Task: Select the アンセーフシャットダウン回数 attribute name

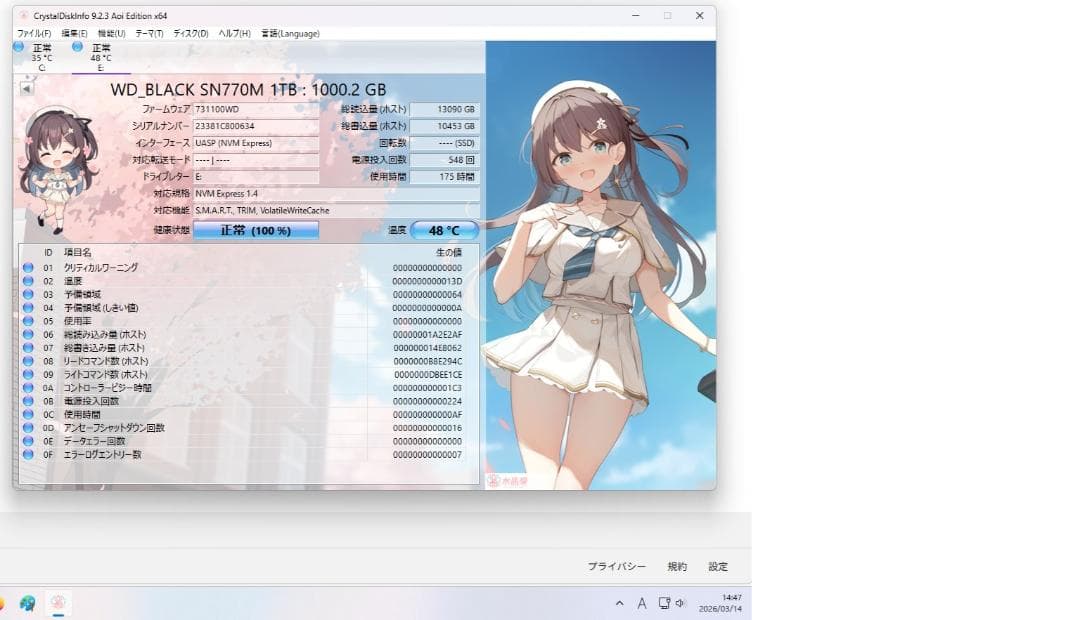Action: (114, 428)
